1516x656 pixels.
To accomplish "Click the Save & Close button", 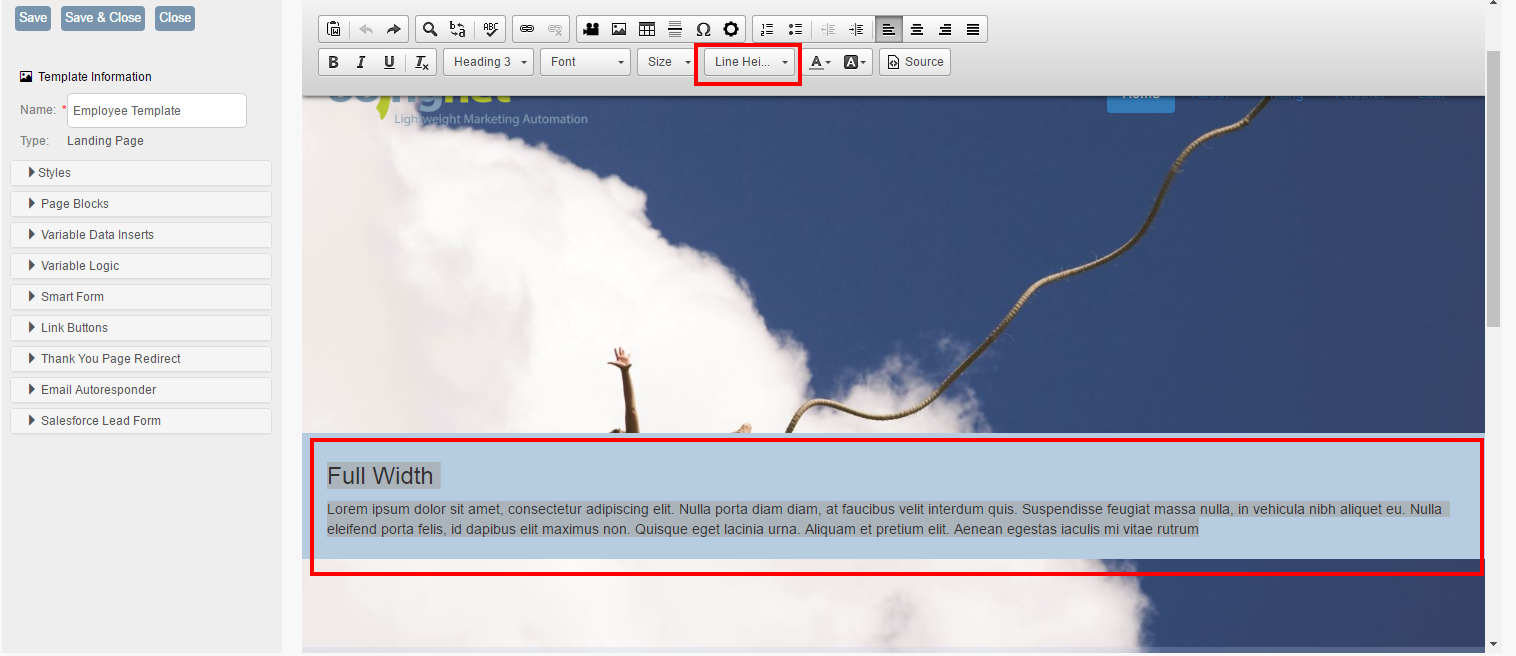I will [103, 18].
